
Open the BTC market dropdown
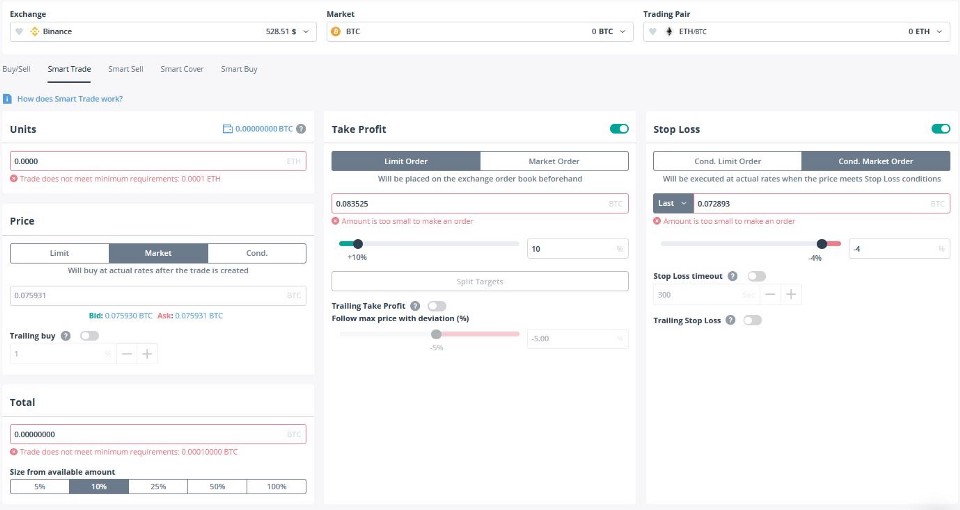(x=480, y=31)
